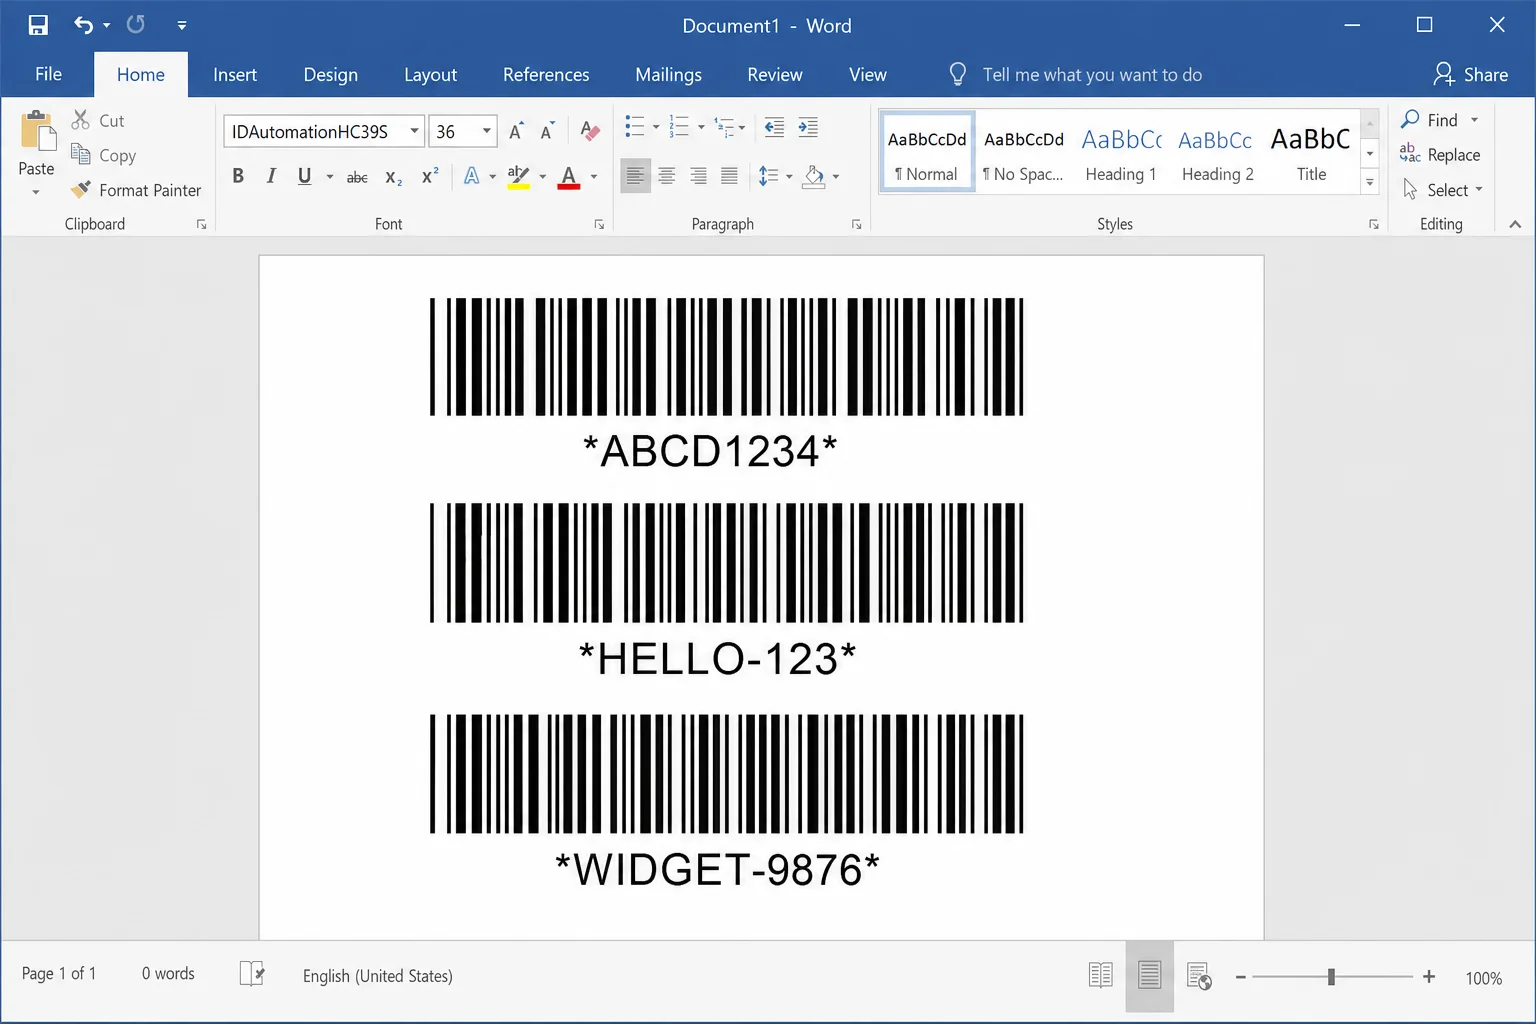Image resolution: width=1536 pixels, height=1024 pixels.
Task: Apply yellow text highlight color
Action: pos(518,177)
